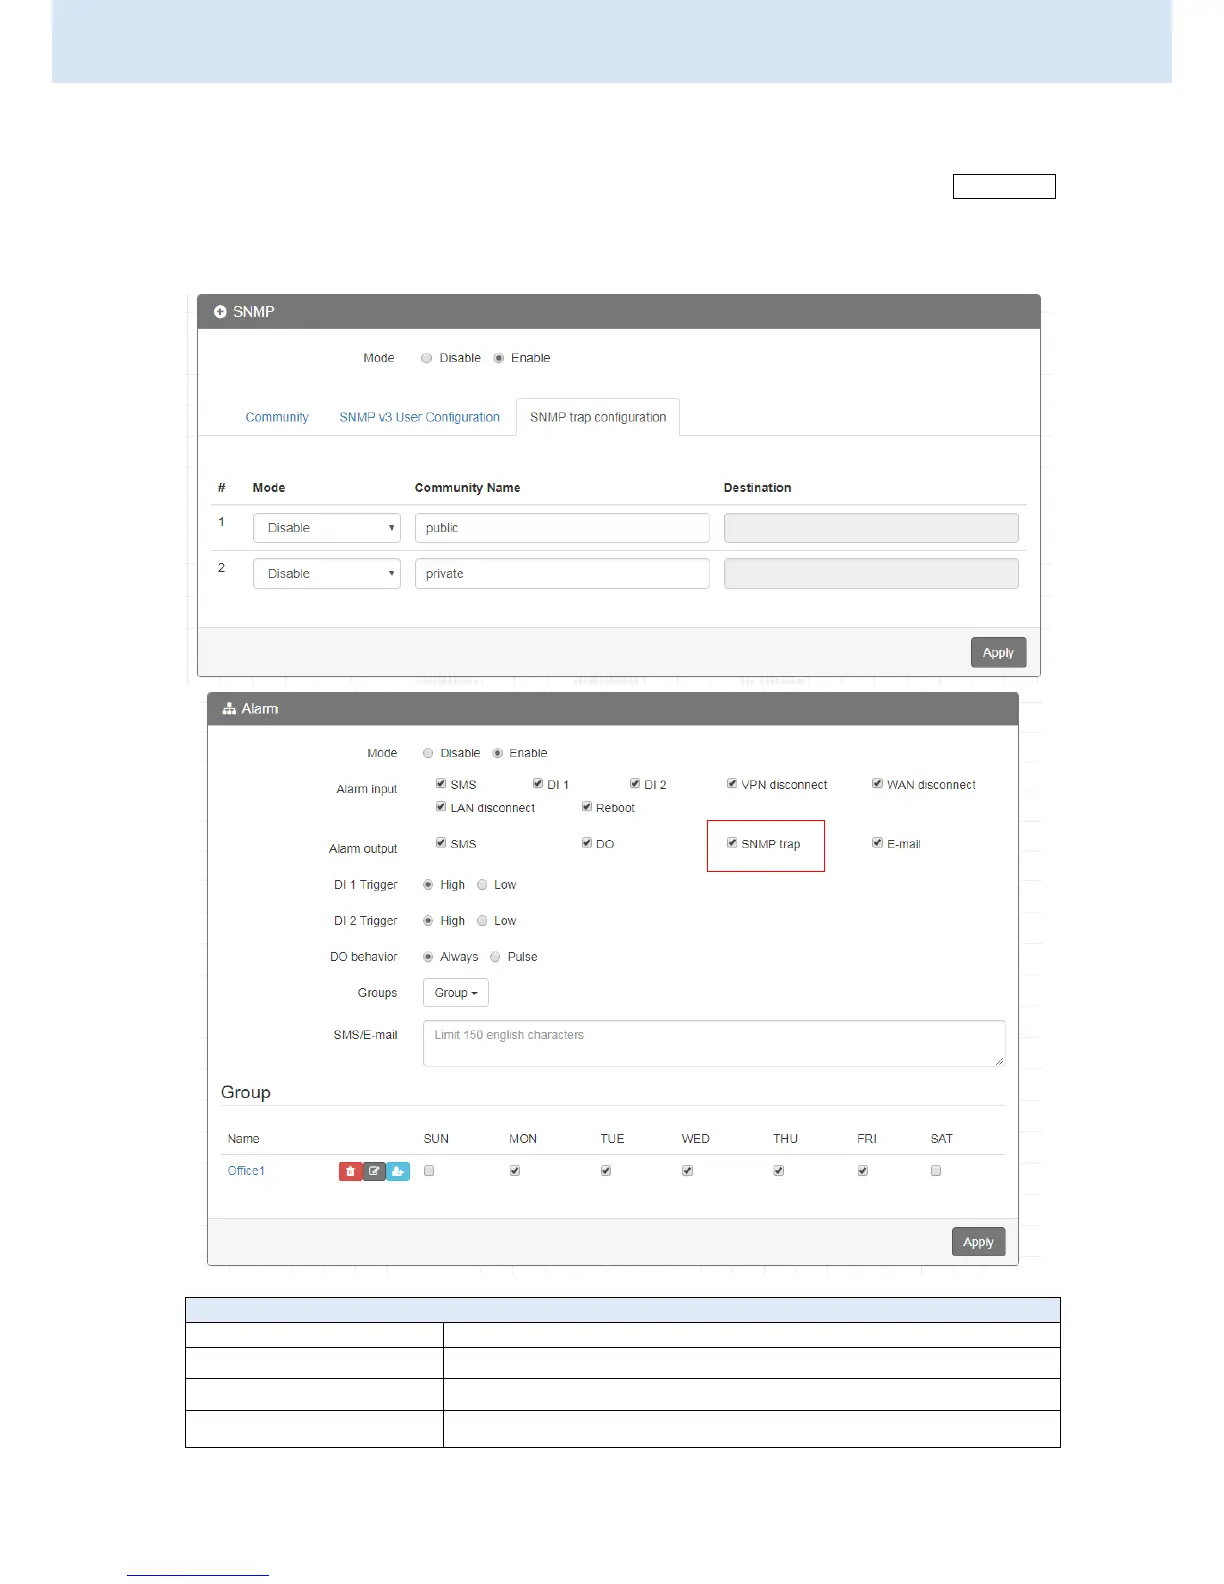Open Mode dropdown for trap row 1
The width and height of the screenshot is (1224, 1584).
tap(327, 528)
